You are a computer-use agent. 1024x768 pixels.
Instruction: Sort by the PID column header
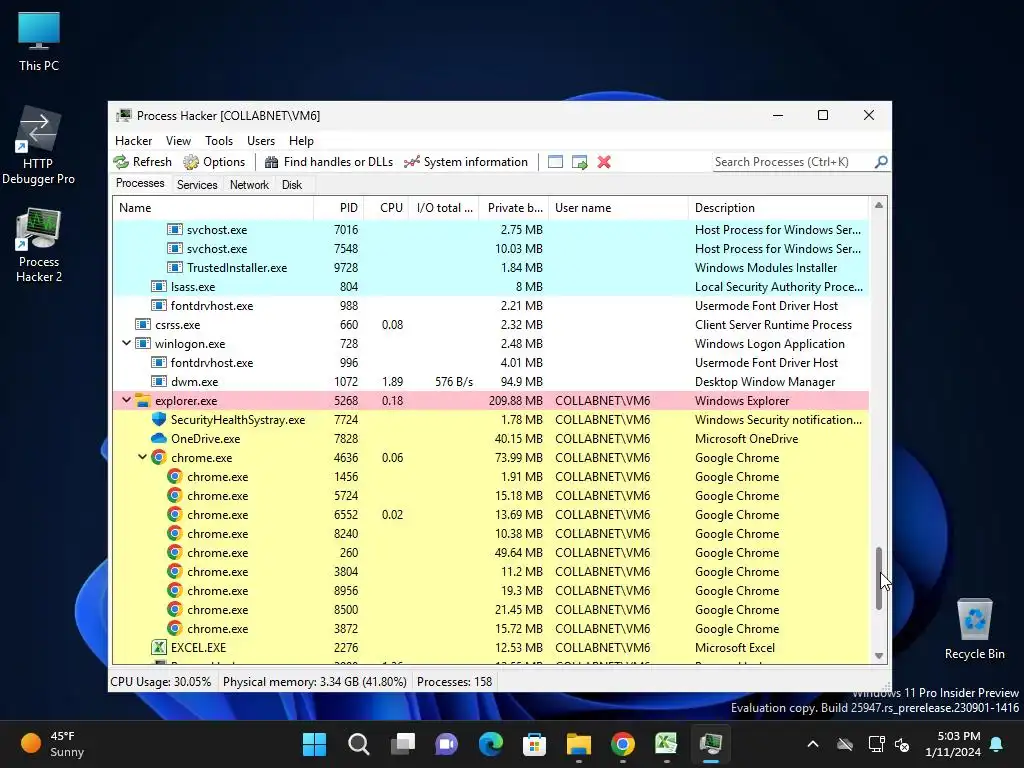click(x=339, y=208)
